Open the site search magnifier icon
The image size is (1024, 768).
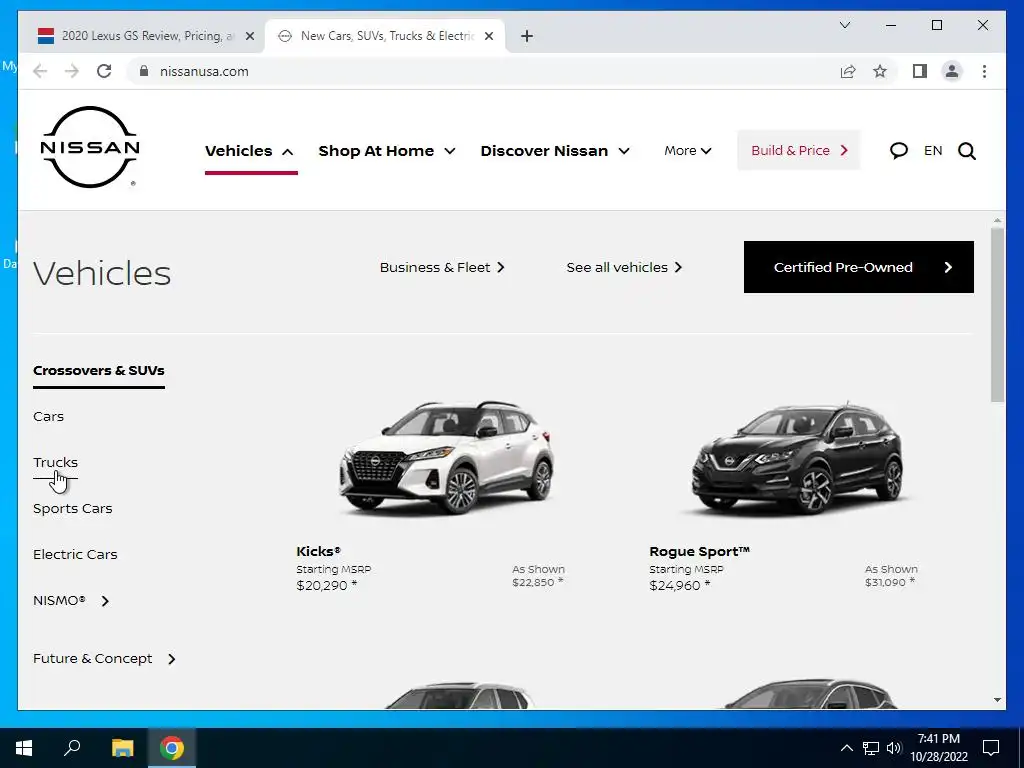(x=967, y=151)
